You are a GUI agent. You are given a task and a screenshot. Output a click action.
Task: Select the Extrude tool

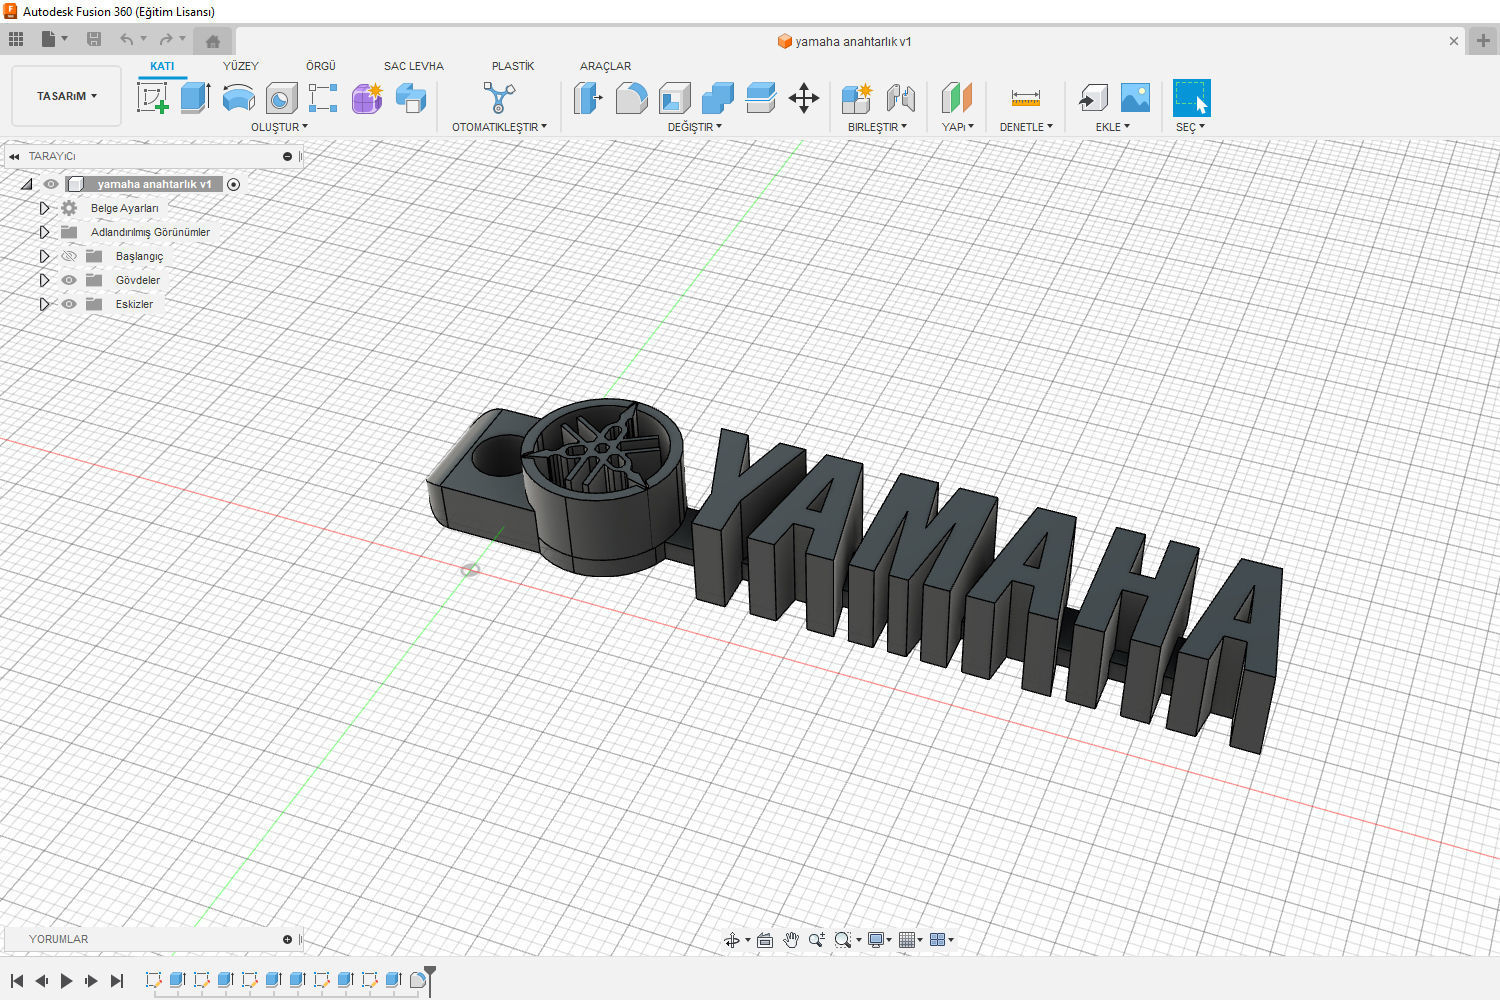pos(195,98)
